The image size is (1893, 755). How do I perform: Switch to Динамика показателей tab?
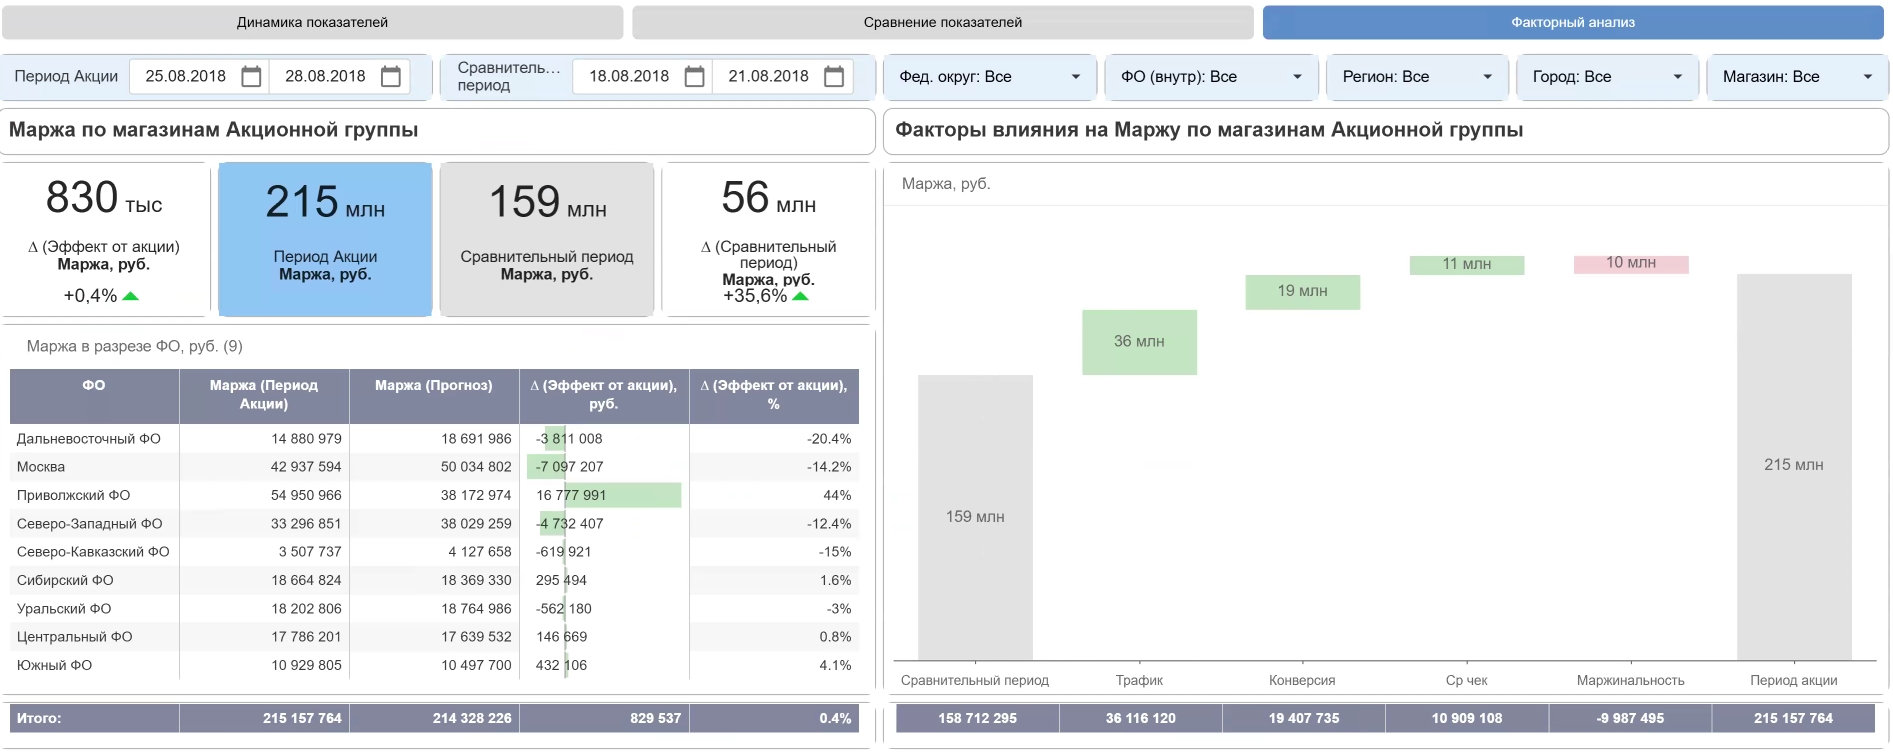[312, 22]
